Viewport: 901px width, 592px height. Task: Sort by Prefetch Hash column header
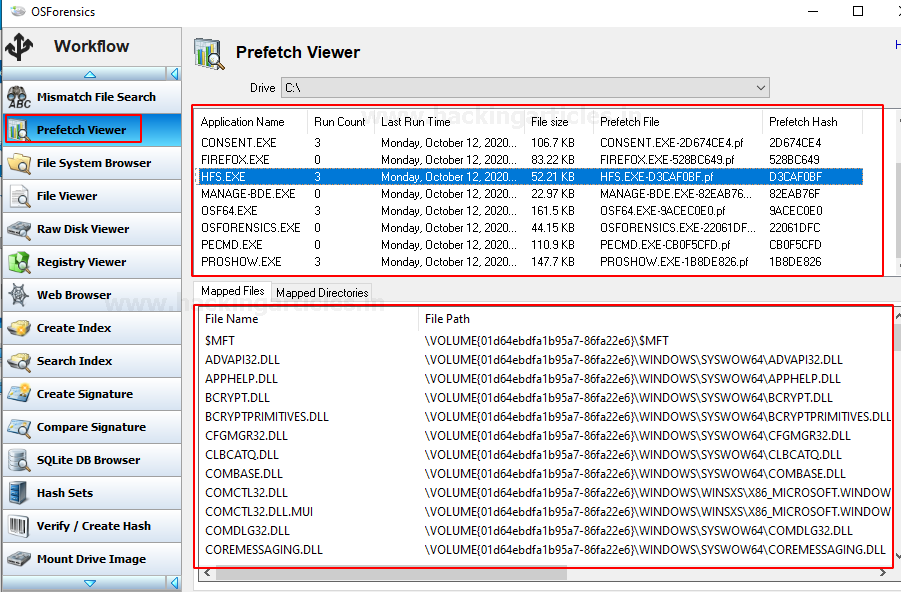[813, 122]
